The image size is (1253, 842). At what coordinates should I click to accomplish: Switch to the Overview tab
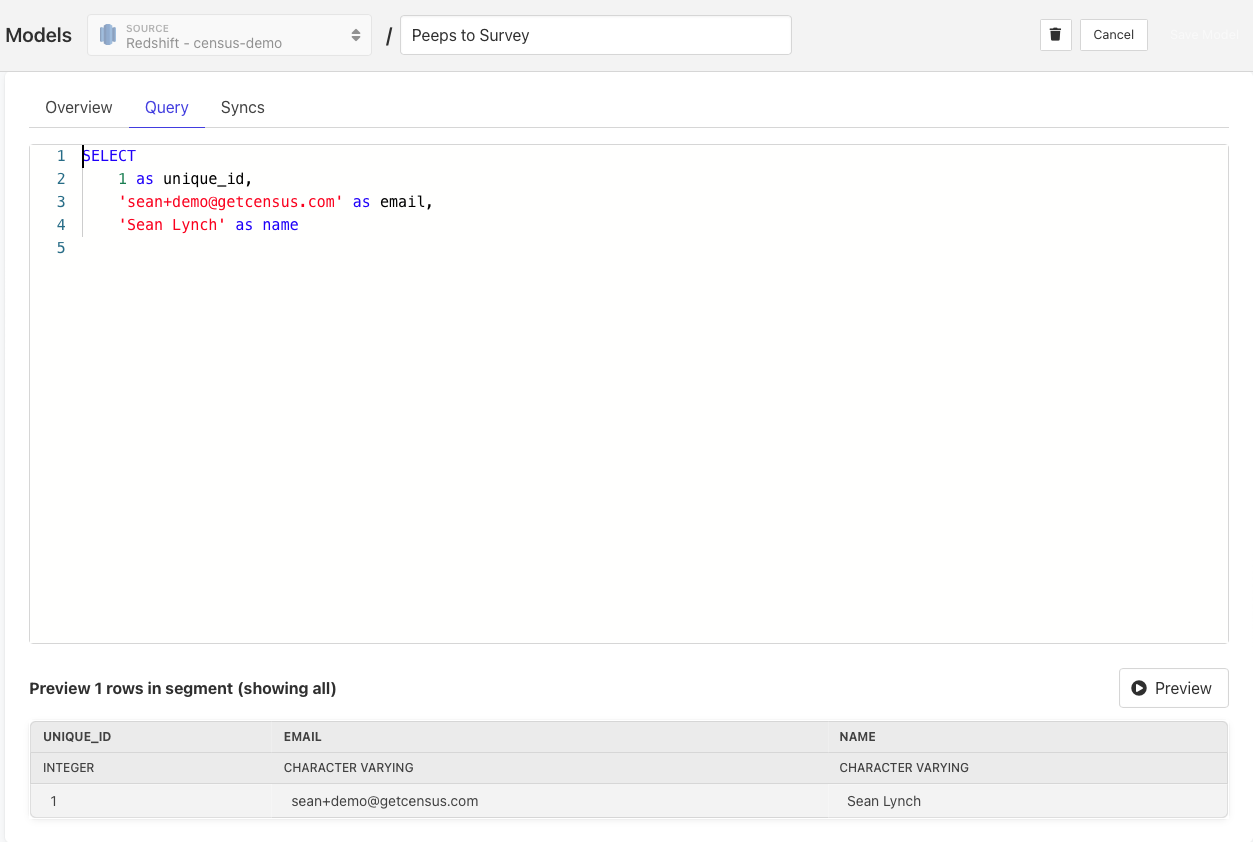(x=79, y=107)
